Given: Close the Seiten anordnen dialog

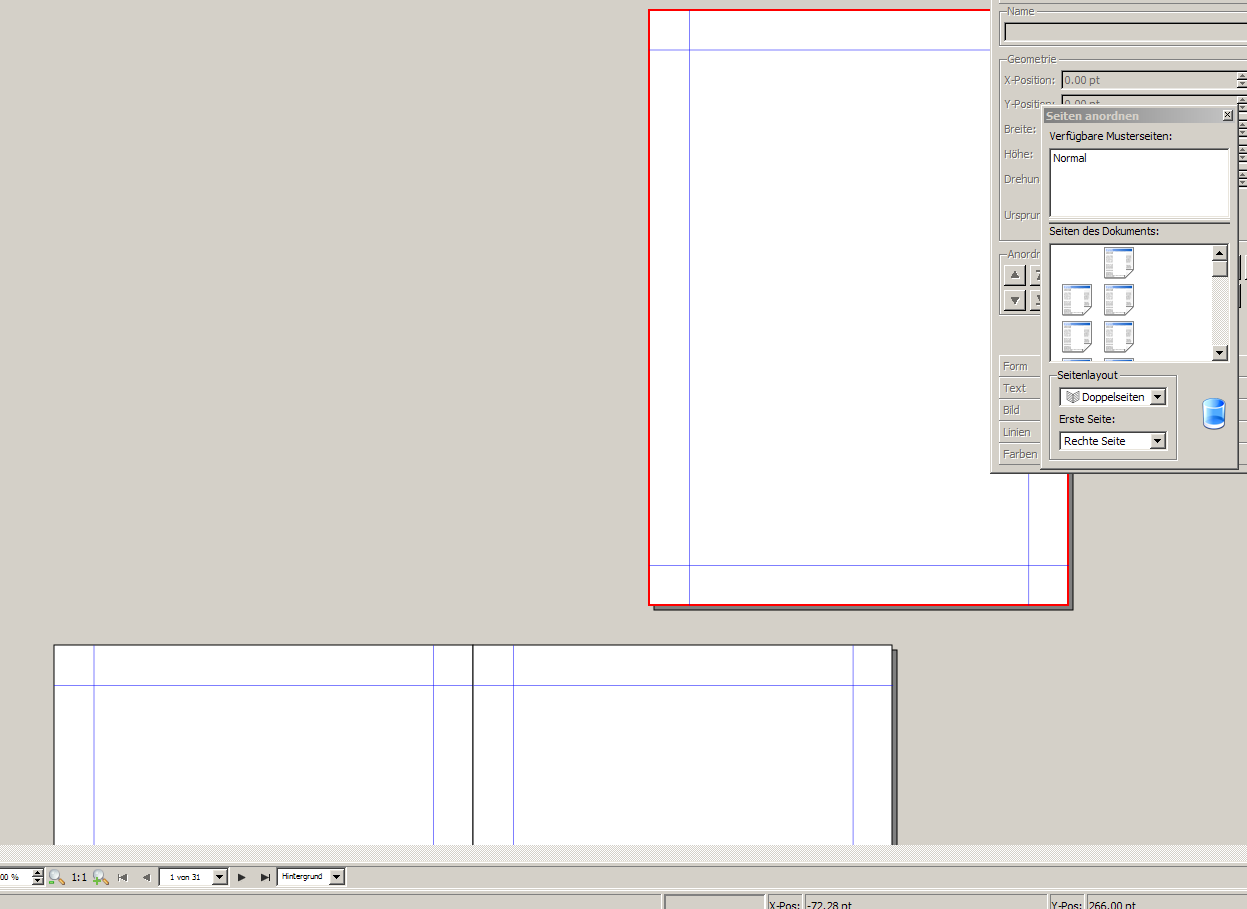Looking at the screenshot, I should tap(1227, 116).
